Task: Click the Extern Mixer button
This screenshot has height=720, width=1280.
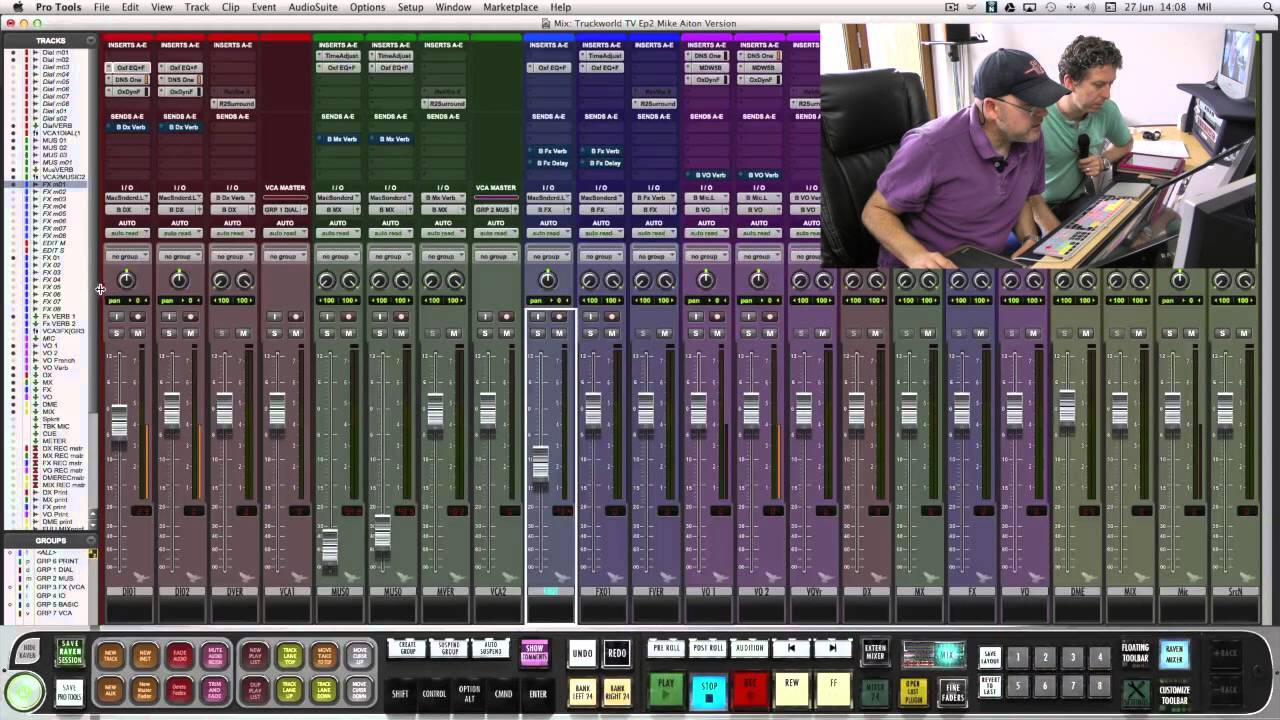Action: pos(875,652)
